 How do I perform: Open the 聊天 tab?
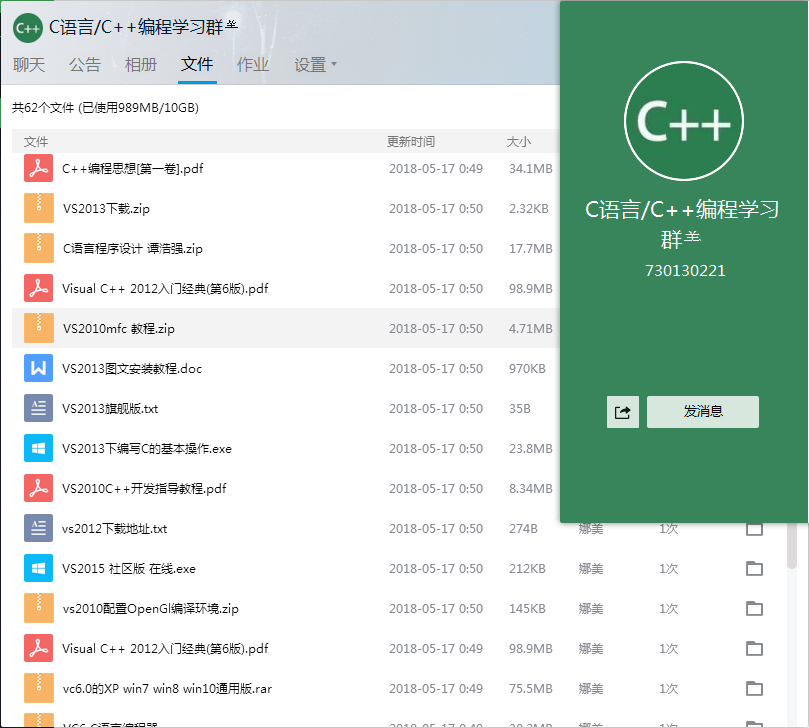pos(29,65)
